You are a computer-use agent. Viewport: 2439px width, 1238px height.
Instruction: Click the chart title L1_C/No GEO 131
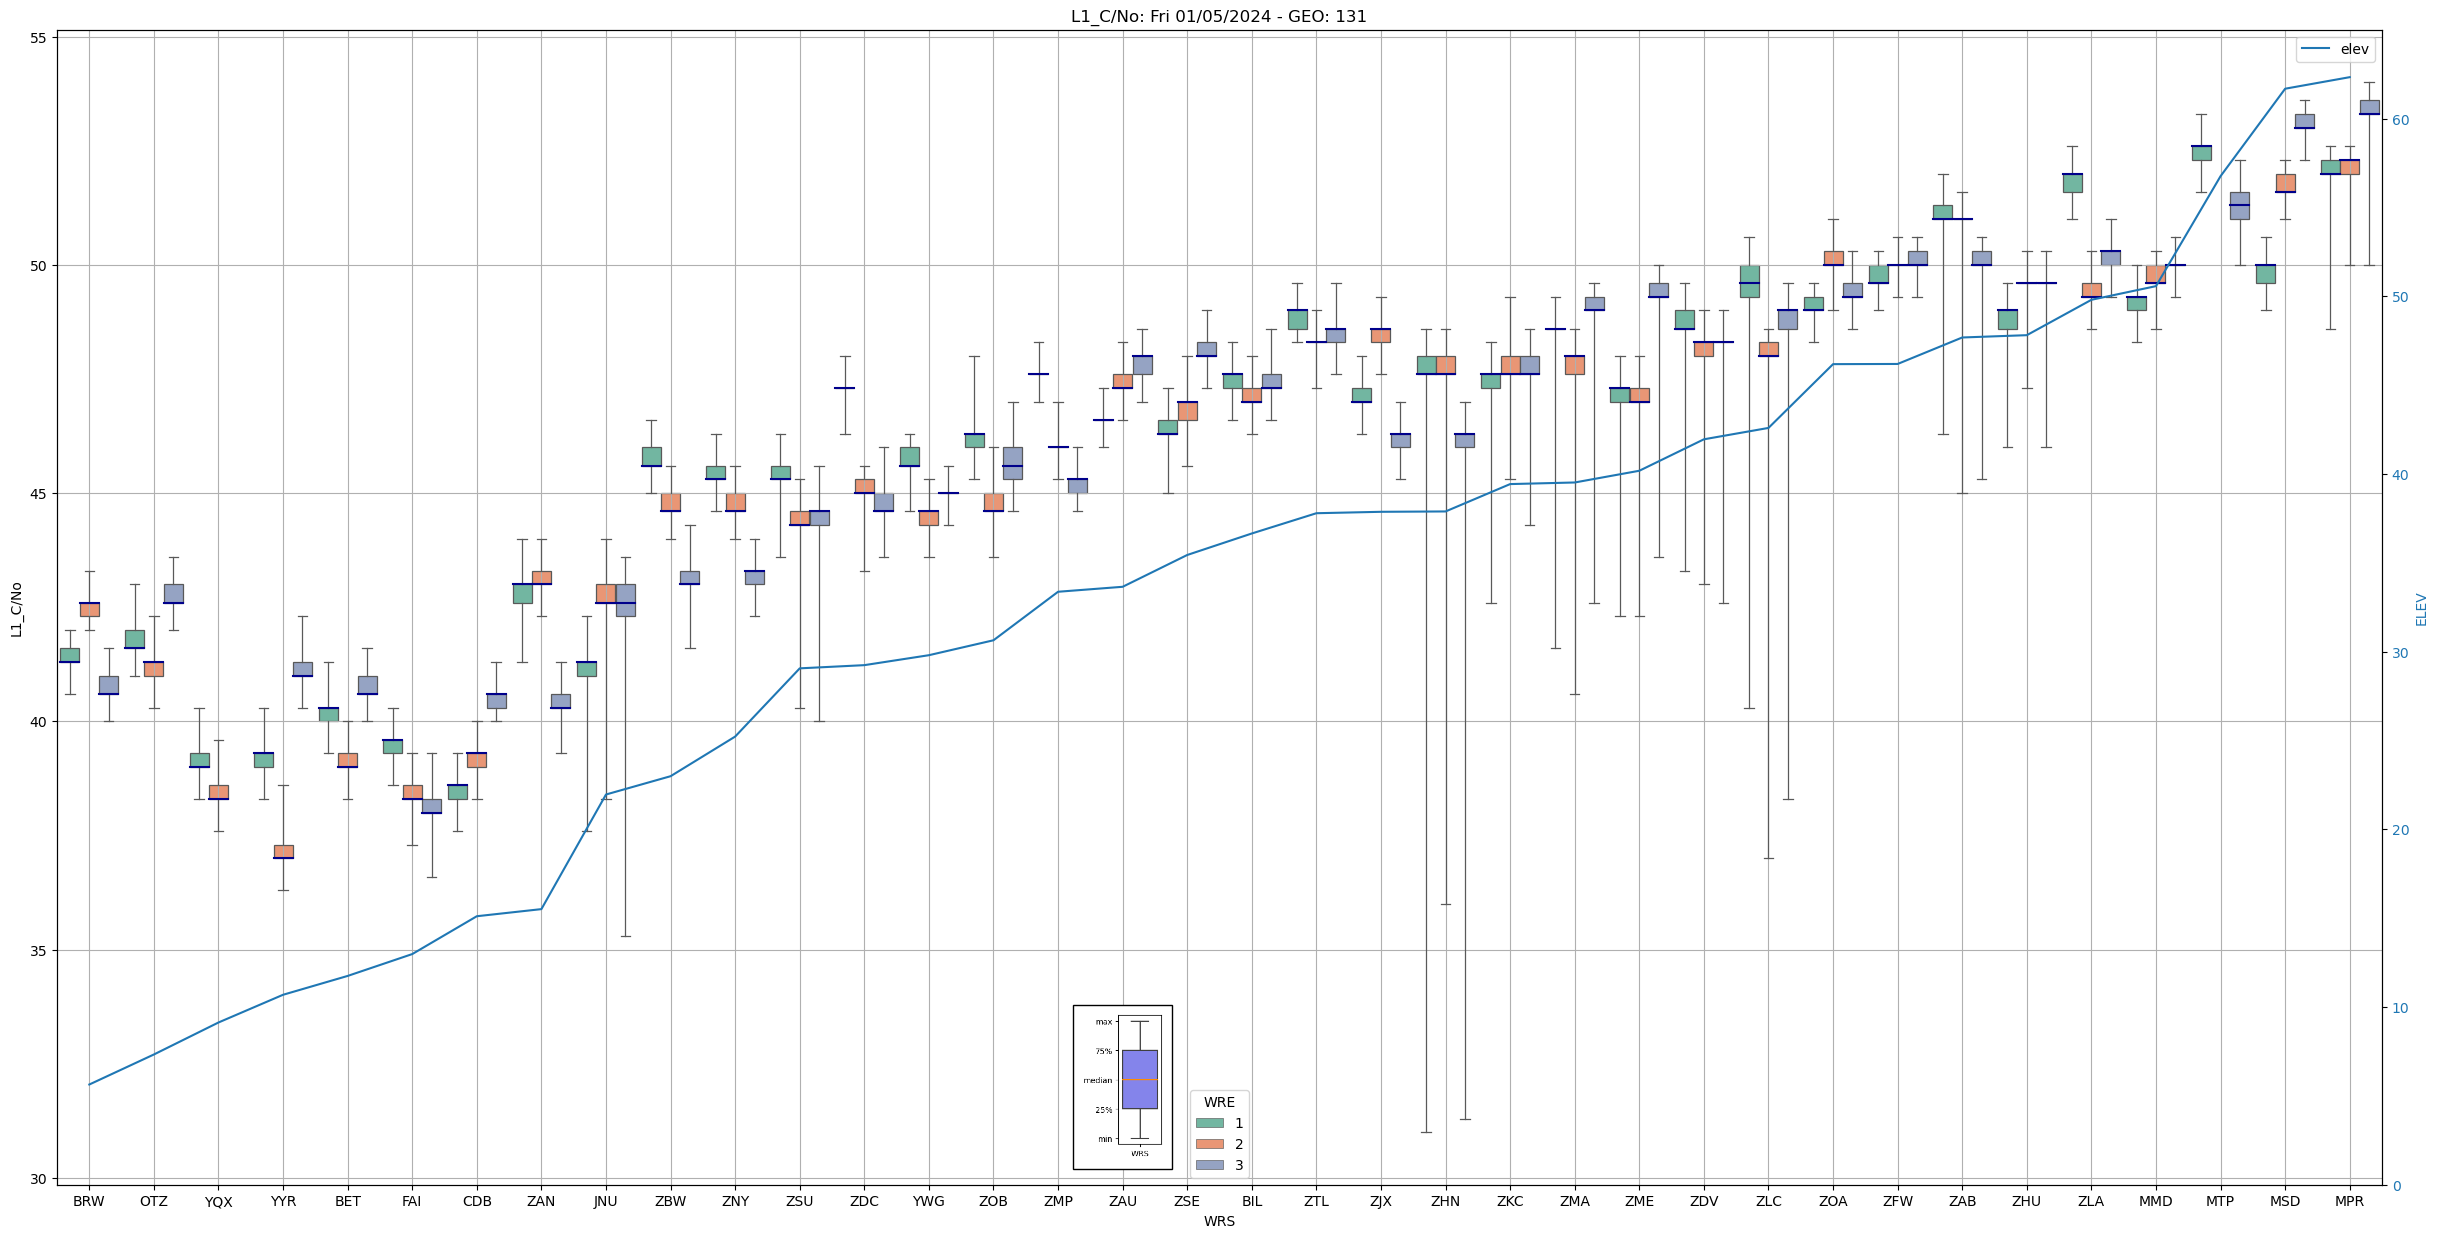click(x=1218, y=16)
